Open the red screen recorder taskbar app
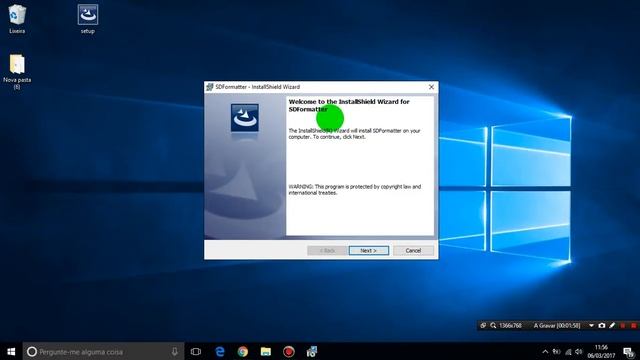This screenshot has height=360, width=640. click(x=289, y=351)
